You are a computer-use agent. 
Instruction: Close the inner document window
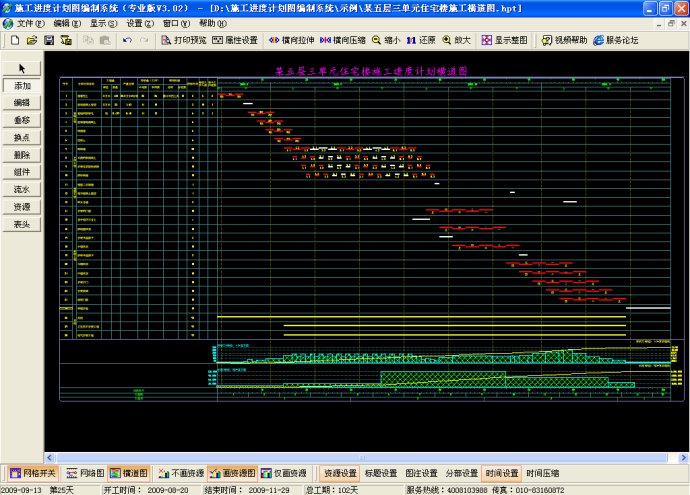click(x=683, y=24)
